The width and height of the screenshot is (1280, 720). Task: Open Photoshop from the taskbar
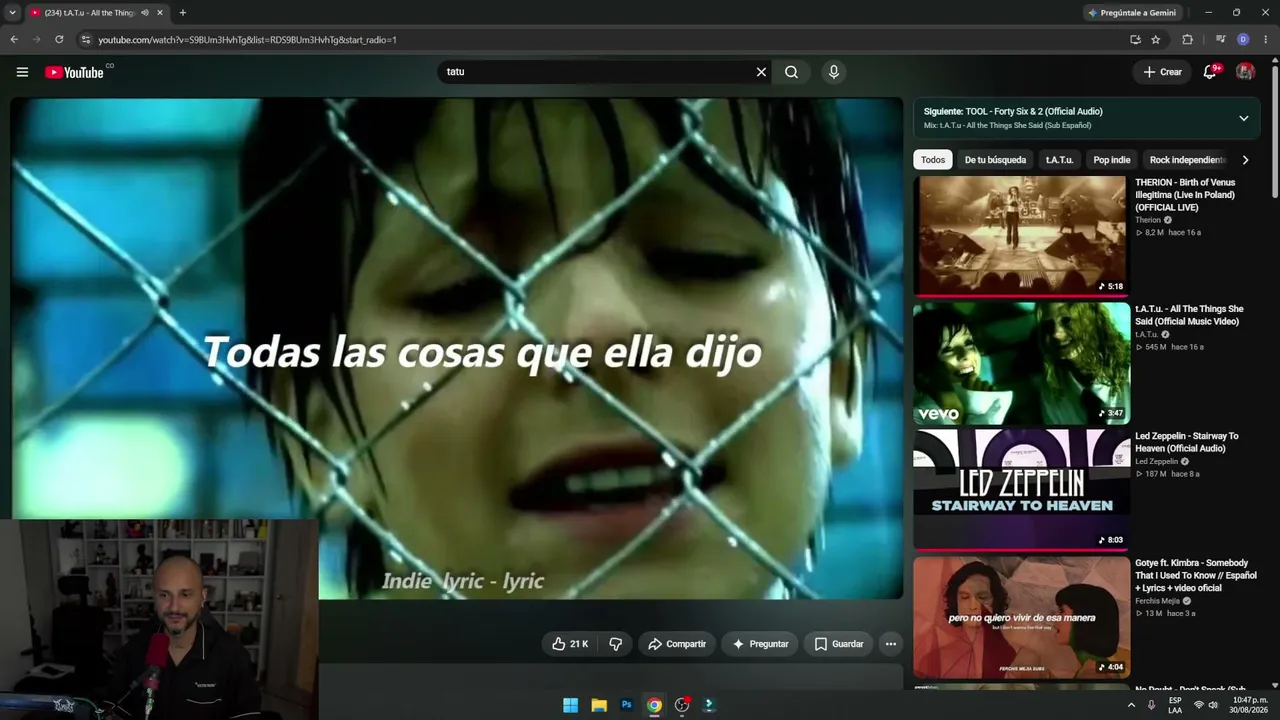tap(626, 705)
